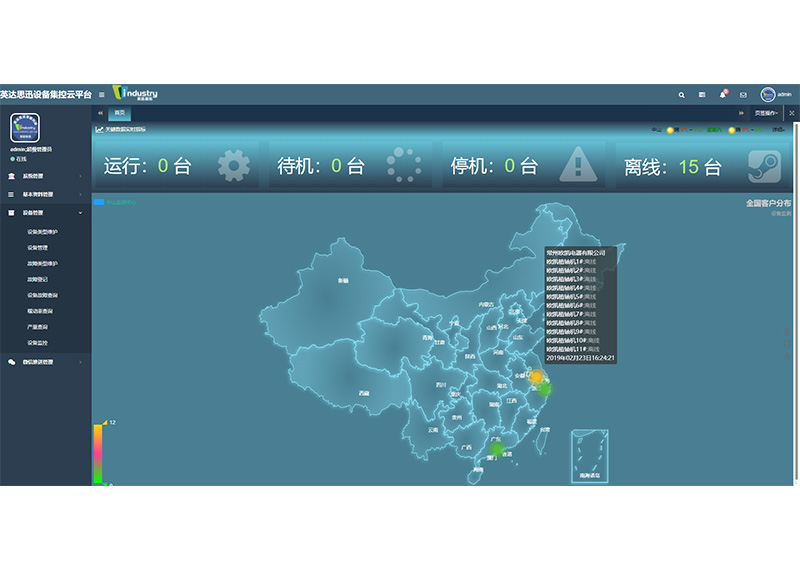This screenshot has width=800, height=570.
Task: Expand the 微信推送管理 sidebar menu
Action: click(x=45, y=362)
